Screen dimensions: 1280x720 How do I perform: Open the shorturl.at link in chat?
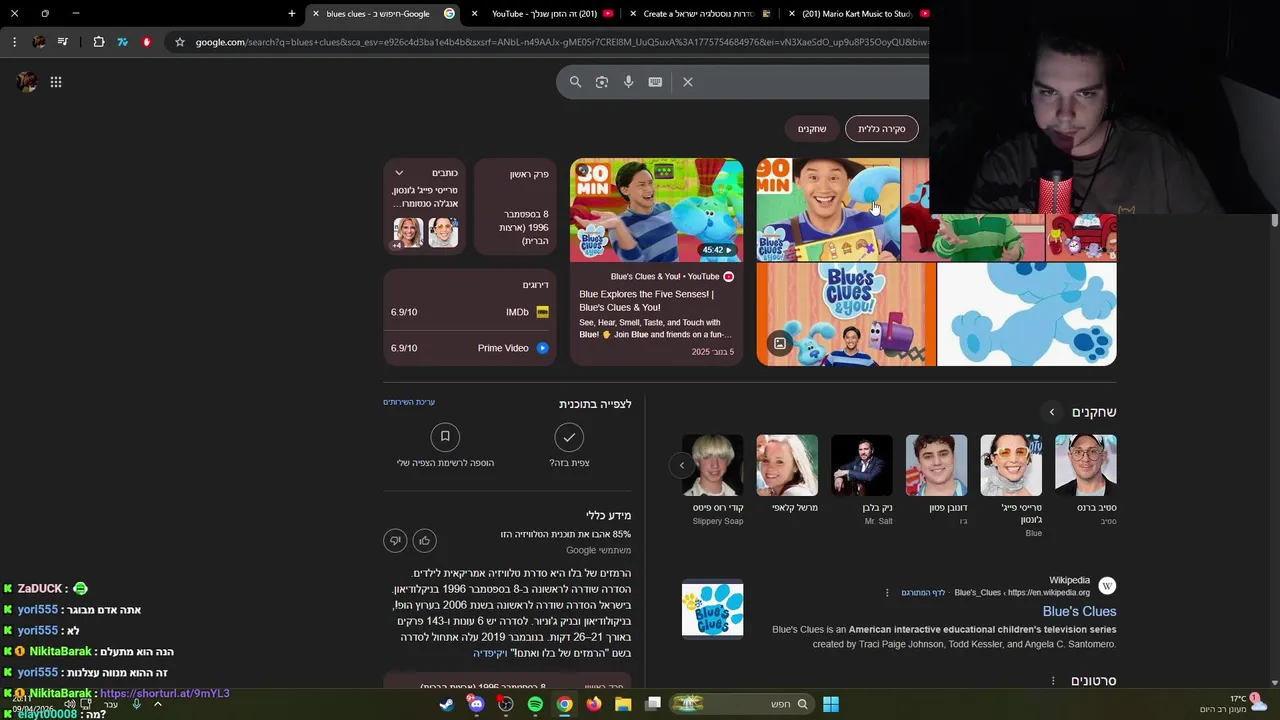(165, 693)
